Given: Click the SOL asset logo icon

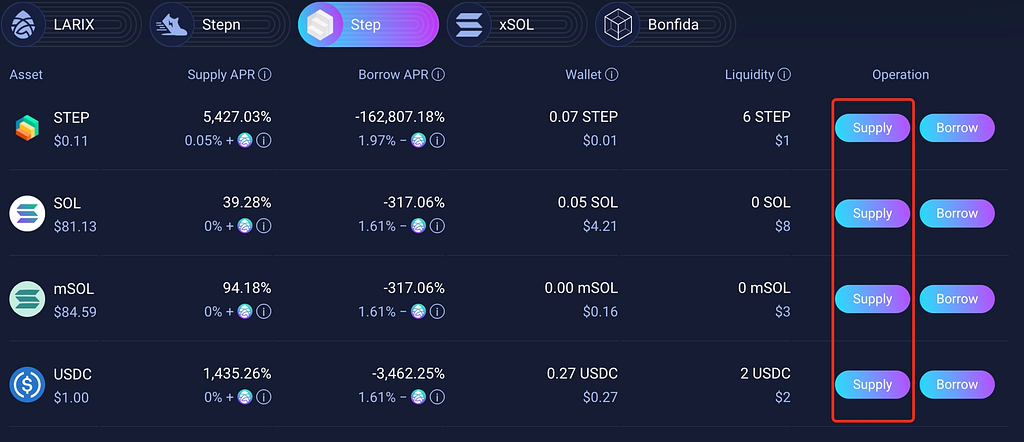Looking at the screenshot, I should tap(27, 213).
